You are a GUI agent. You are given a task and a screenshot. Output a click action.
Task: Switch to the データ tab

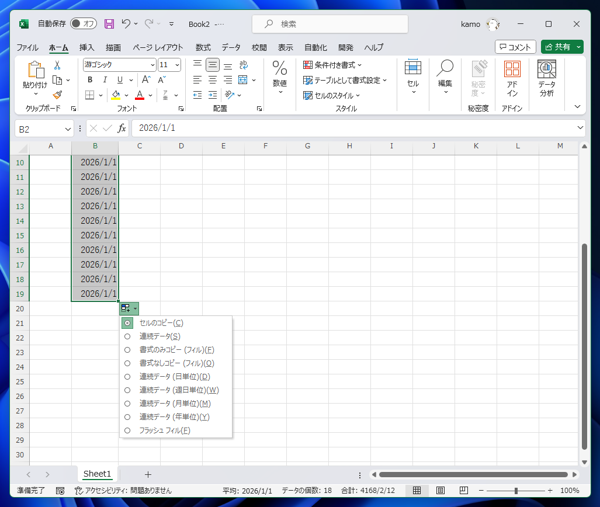[x=231, y=47]
